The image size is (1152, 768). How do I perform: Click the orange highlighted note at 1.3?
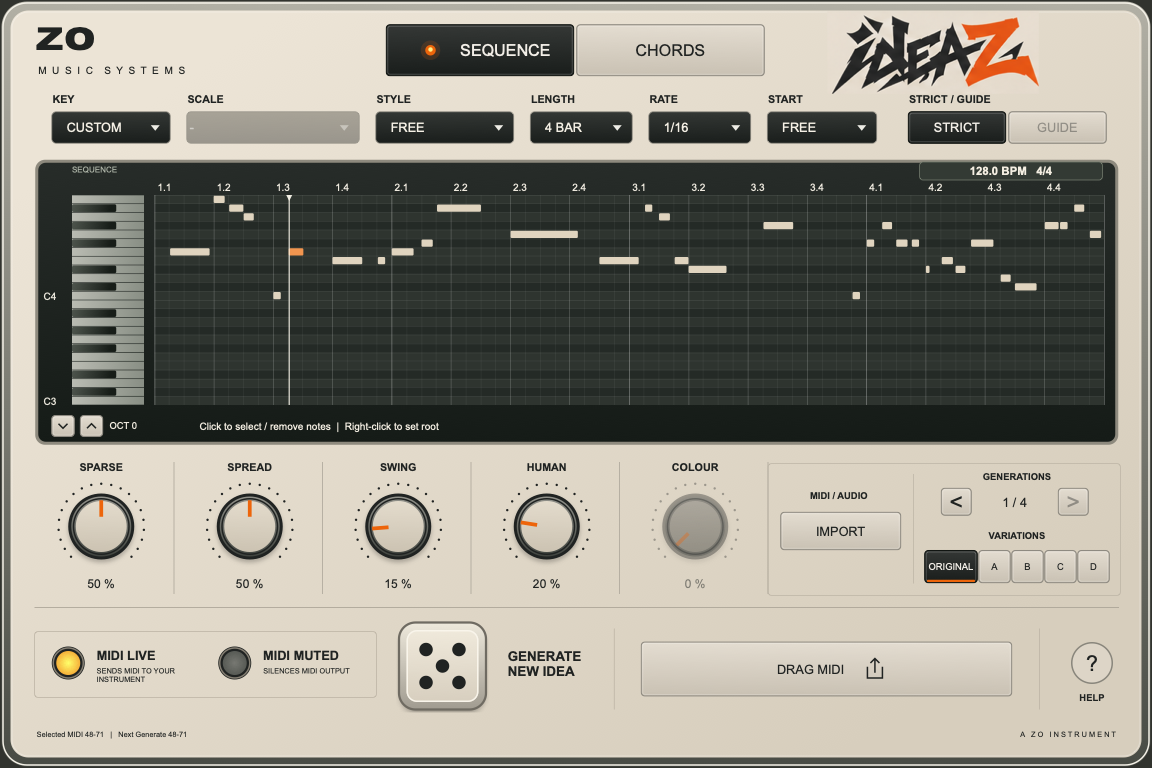296,252
